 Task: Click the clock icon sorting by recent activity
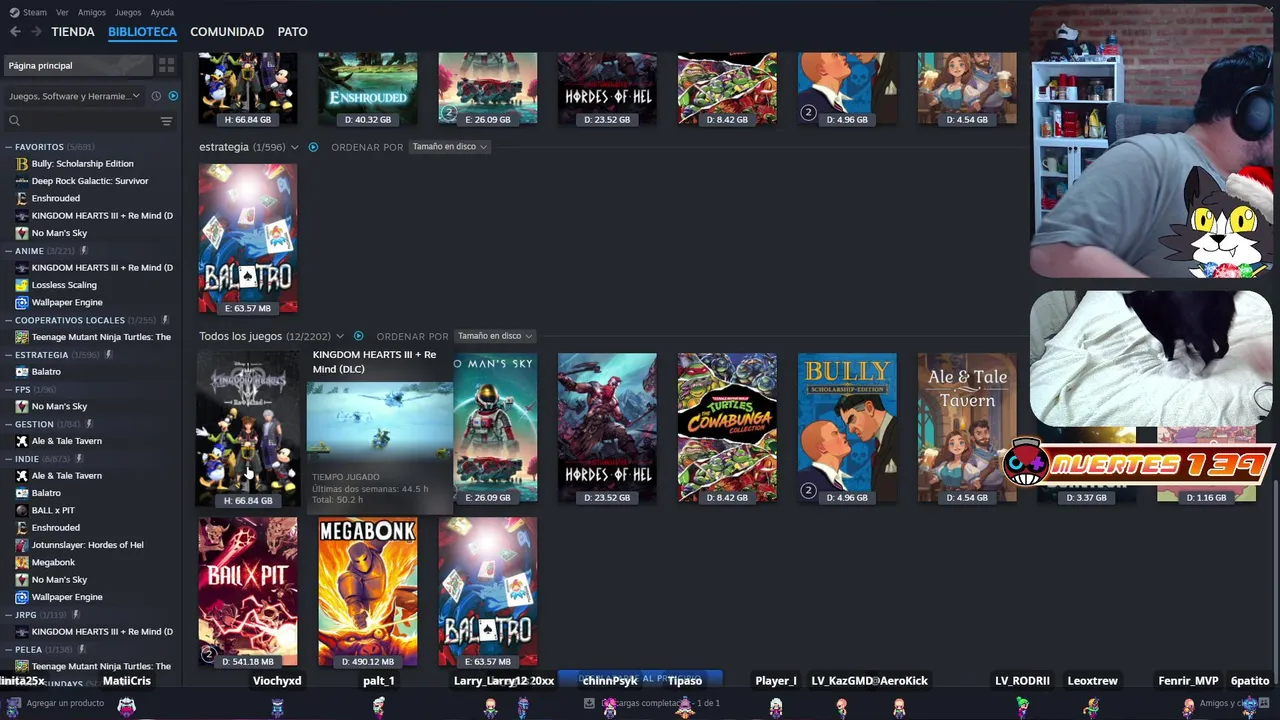[x=156, y=96]
